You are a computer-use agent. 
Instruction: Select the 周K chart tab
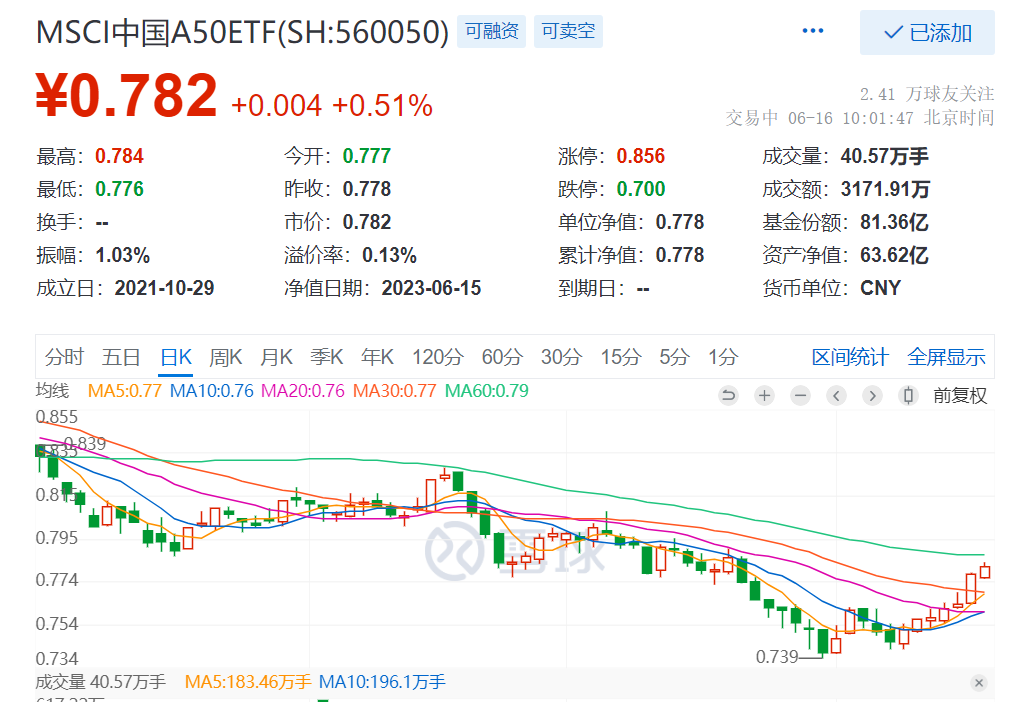click(226, 357)
